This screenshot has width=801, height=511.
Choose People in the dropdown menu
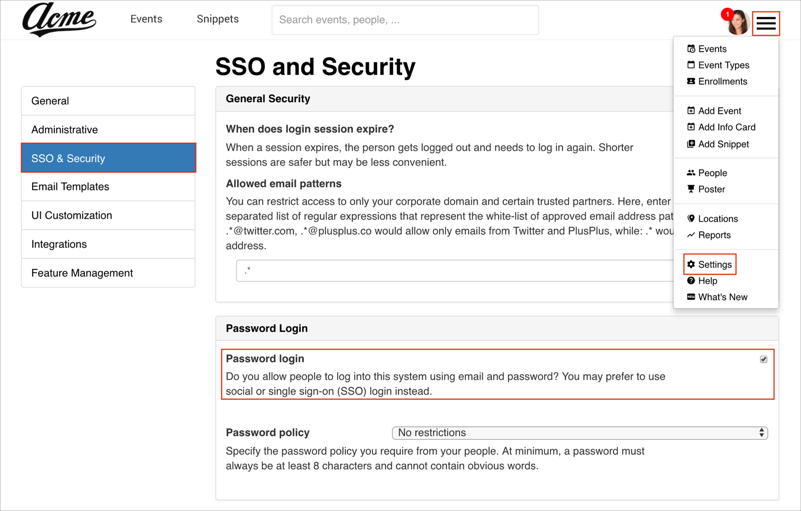(x=712, y=173)
